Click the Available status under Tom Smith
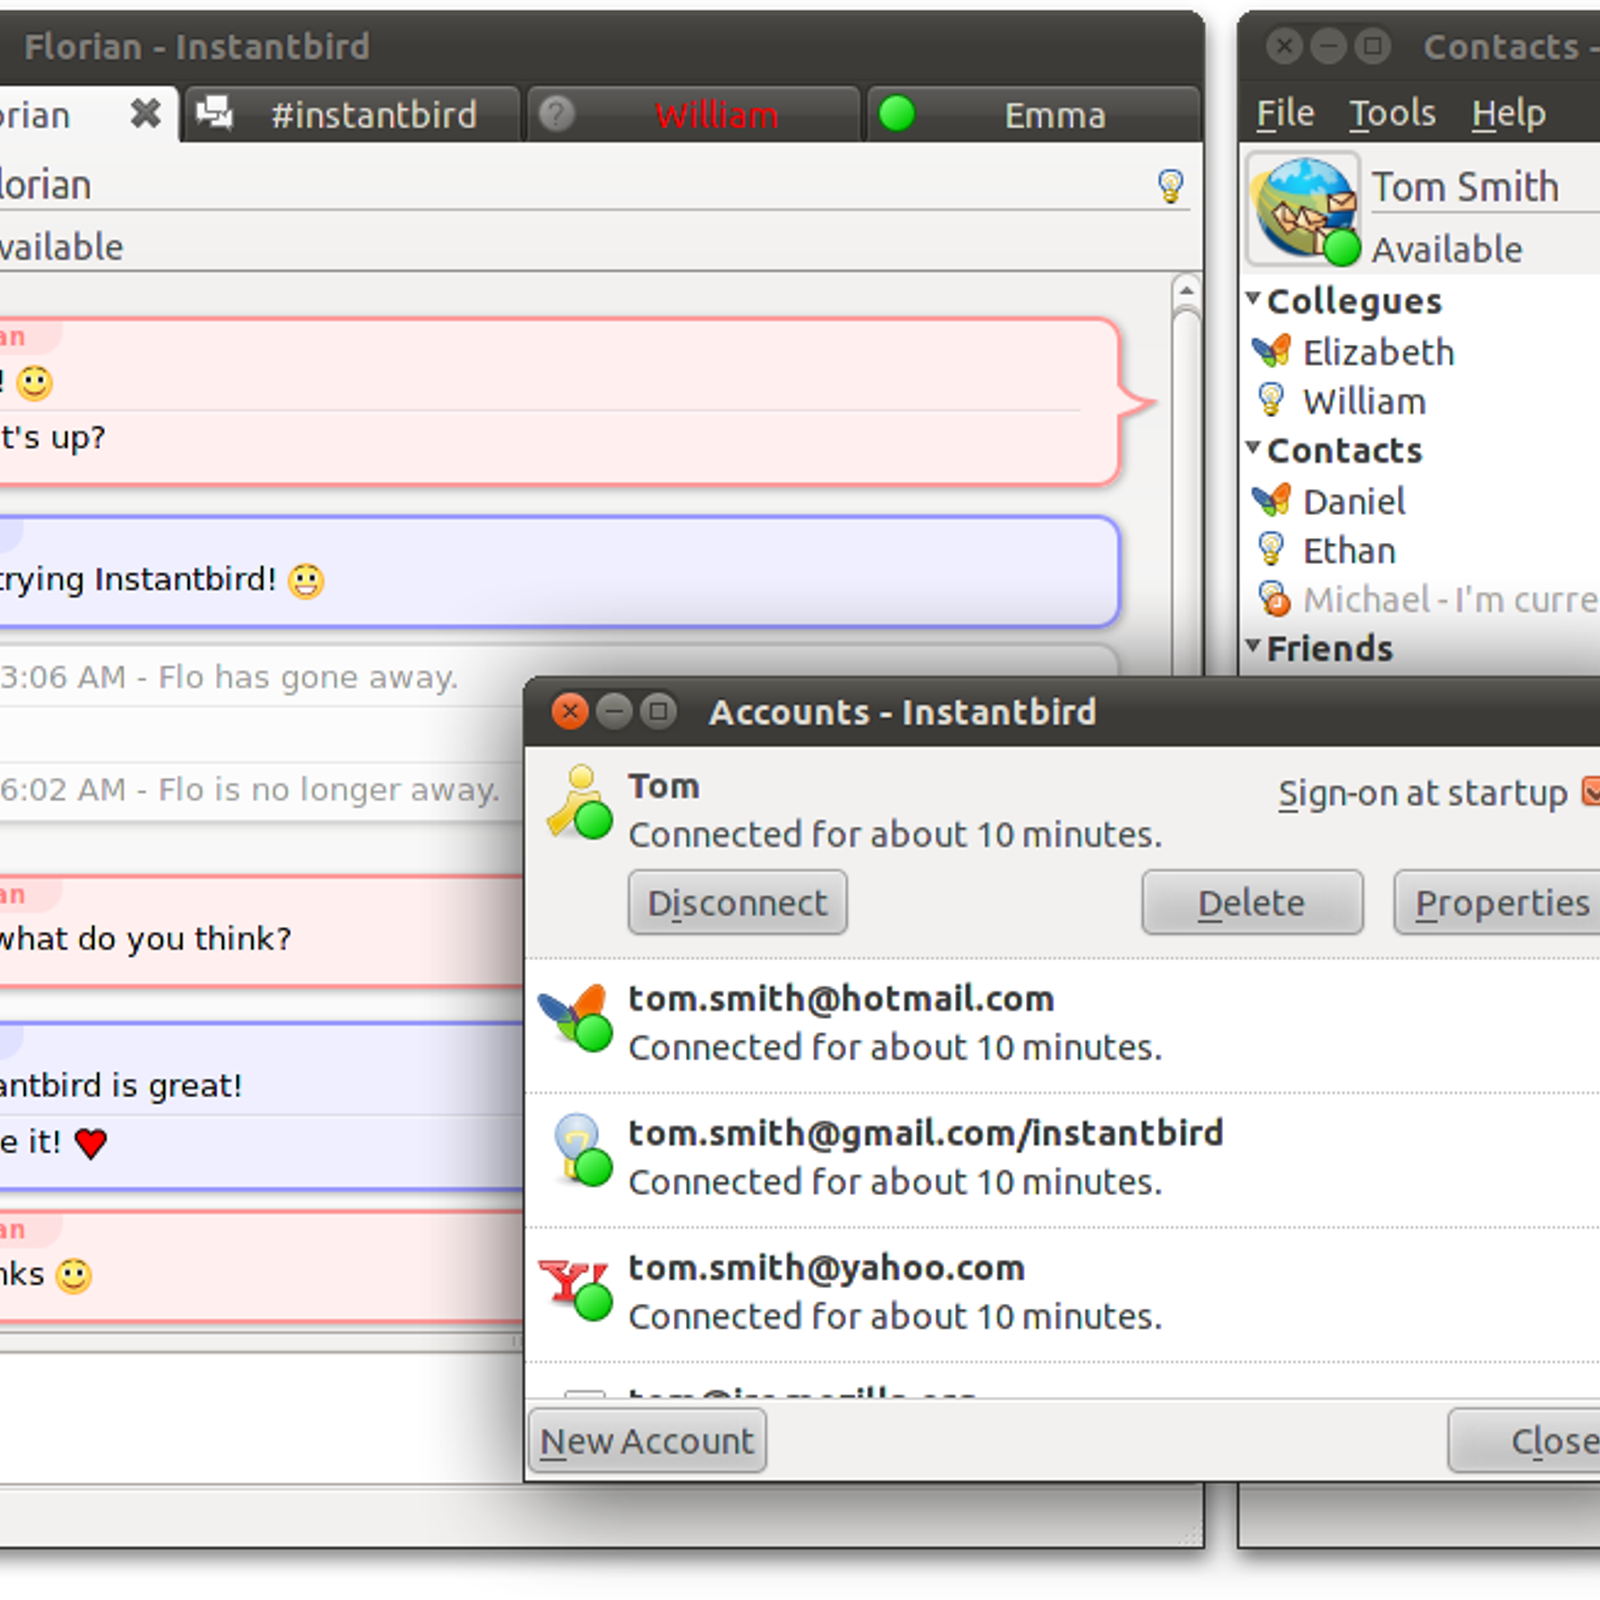This screenshot has width=1600, height=1600. coord(1446,248)
